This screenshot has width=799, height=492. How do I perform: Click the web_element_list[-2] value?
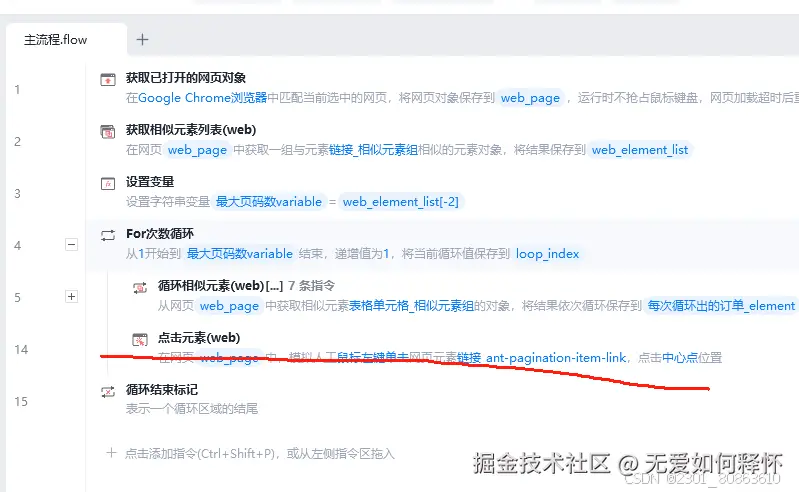point(401,202)
